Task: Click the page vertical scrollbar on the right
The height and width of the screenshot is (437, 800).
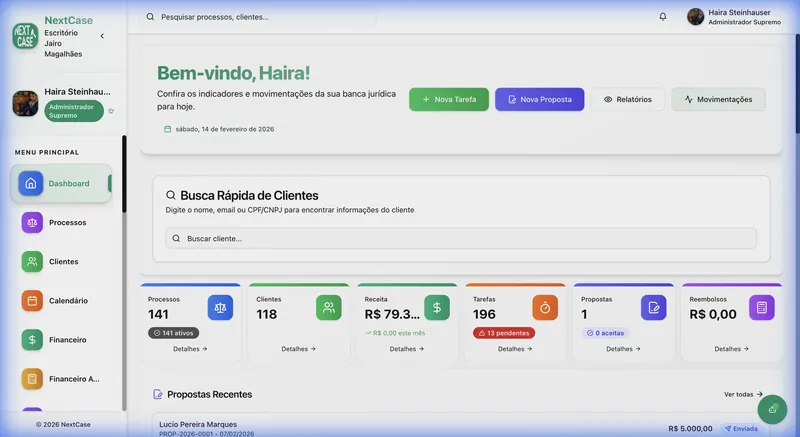Action: (797, 84)
